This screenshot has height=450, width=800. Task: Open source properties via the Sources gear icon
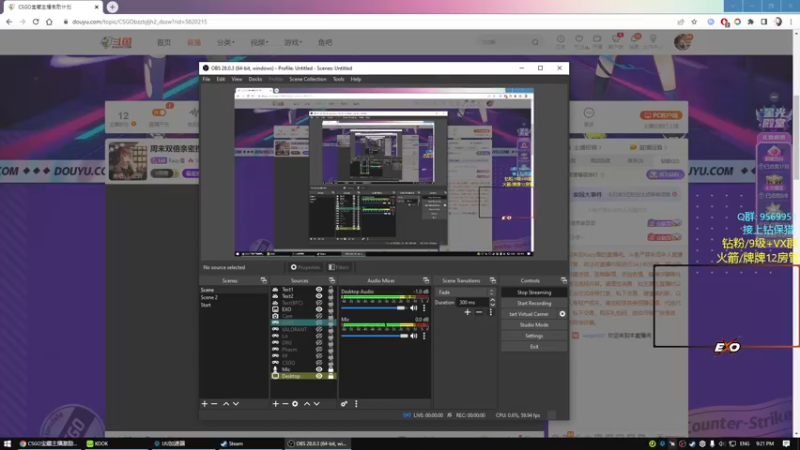[x=295, y=404]
